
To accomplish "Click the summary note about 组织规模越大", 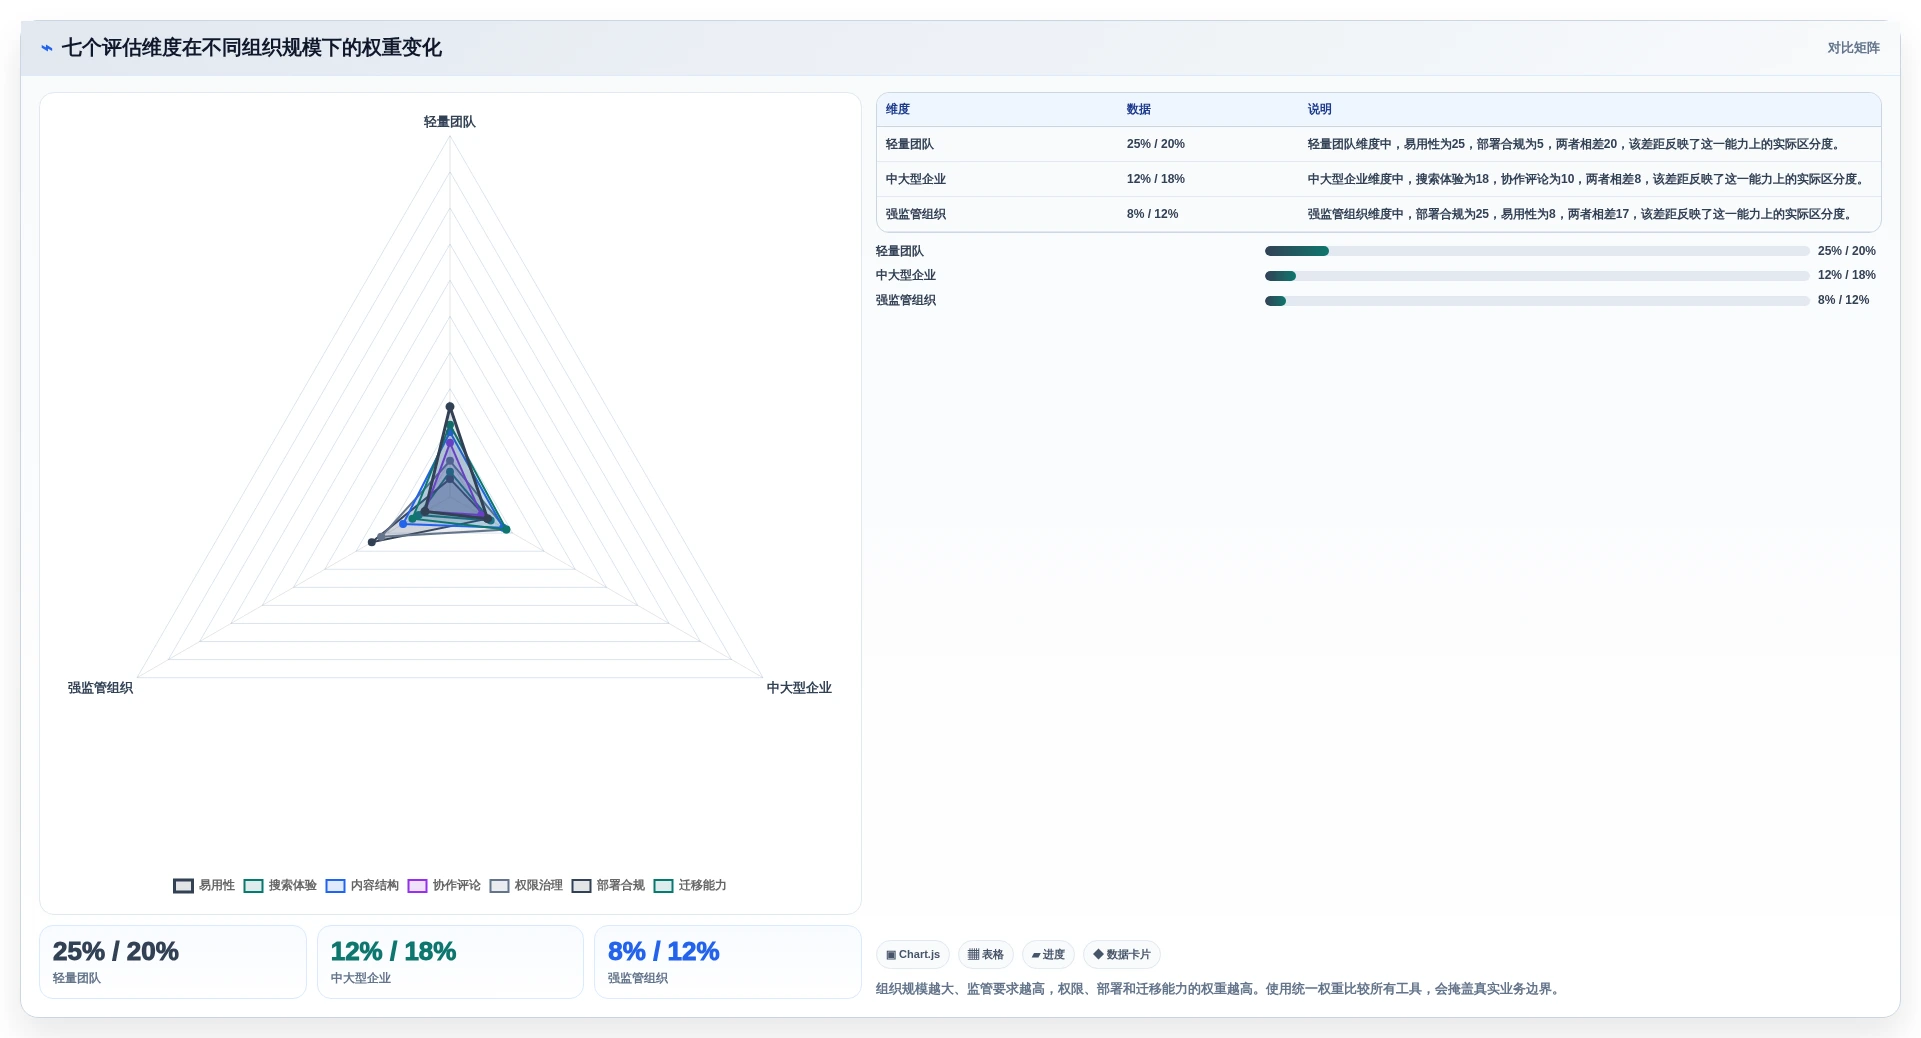I will tap(1220, 989).
